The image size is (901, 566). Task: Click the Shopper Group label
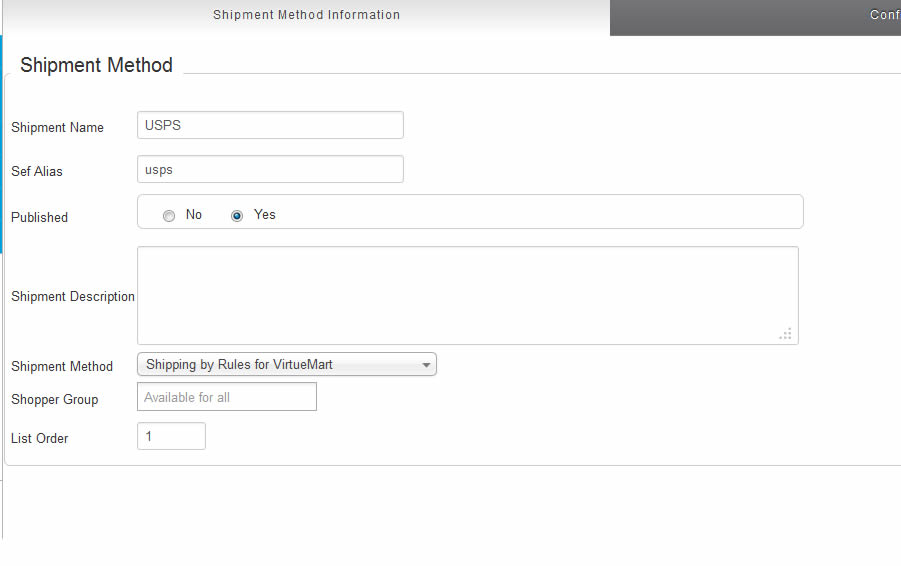pyautogui.click(x=55, y=399)
